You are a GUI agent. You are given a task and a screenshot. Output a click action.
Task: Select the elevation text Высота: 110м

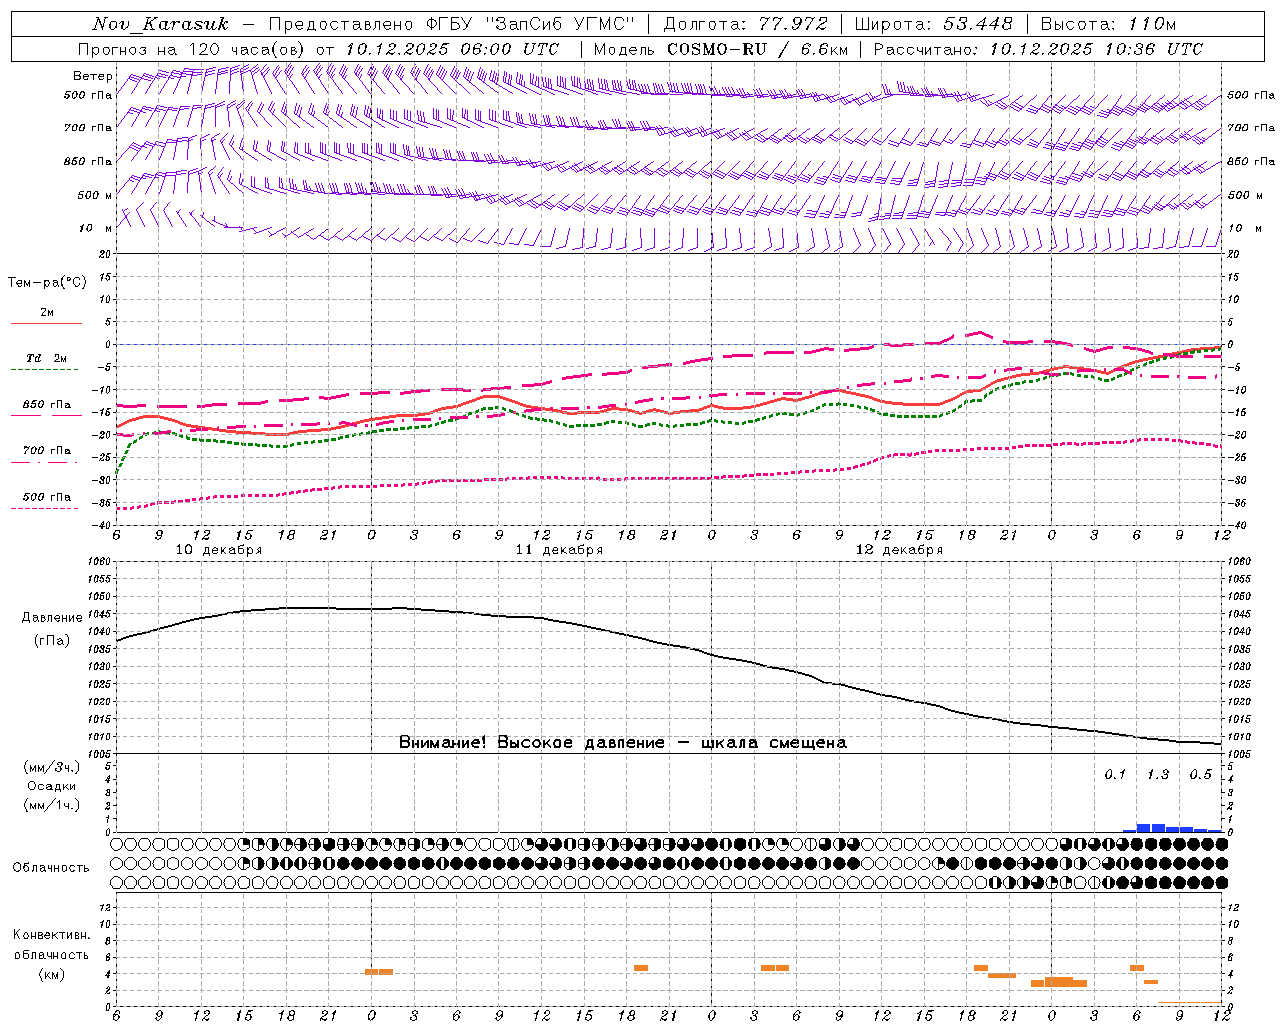(1108, 24)
